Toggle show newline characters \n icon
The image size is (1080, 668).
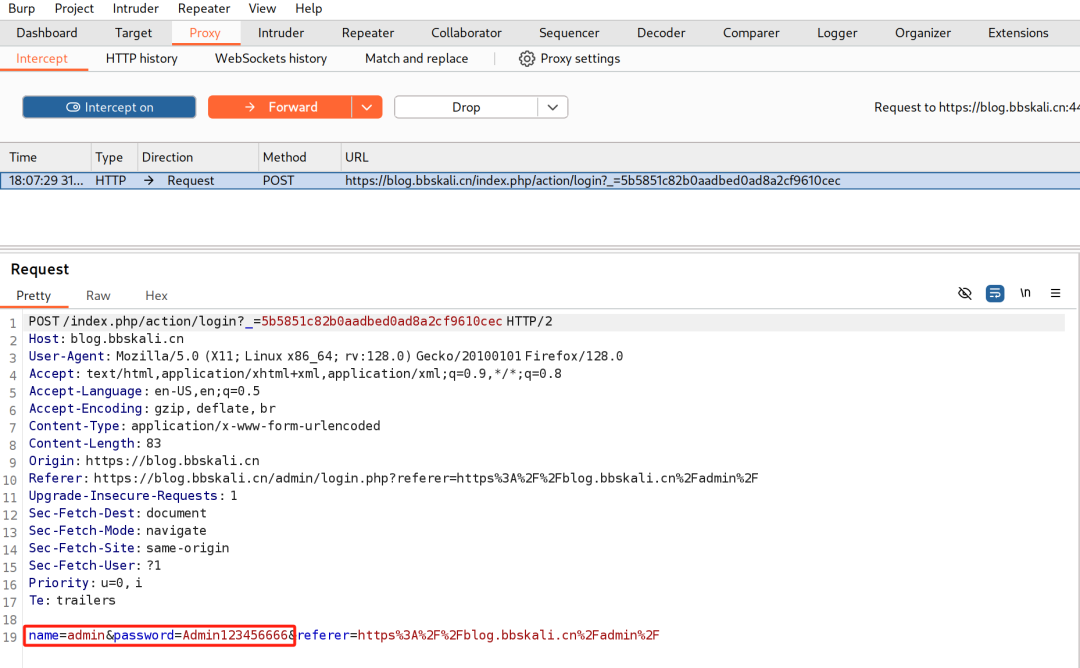(x=1025, y=293)
